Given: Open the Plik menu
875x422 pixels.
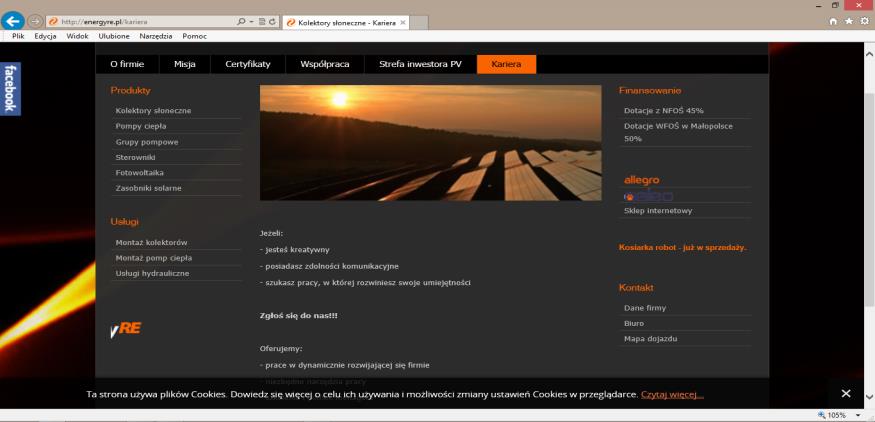Looking at the screenshot, I should tap(18, 36).
